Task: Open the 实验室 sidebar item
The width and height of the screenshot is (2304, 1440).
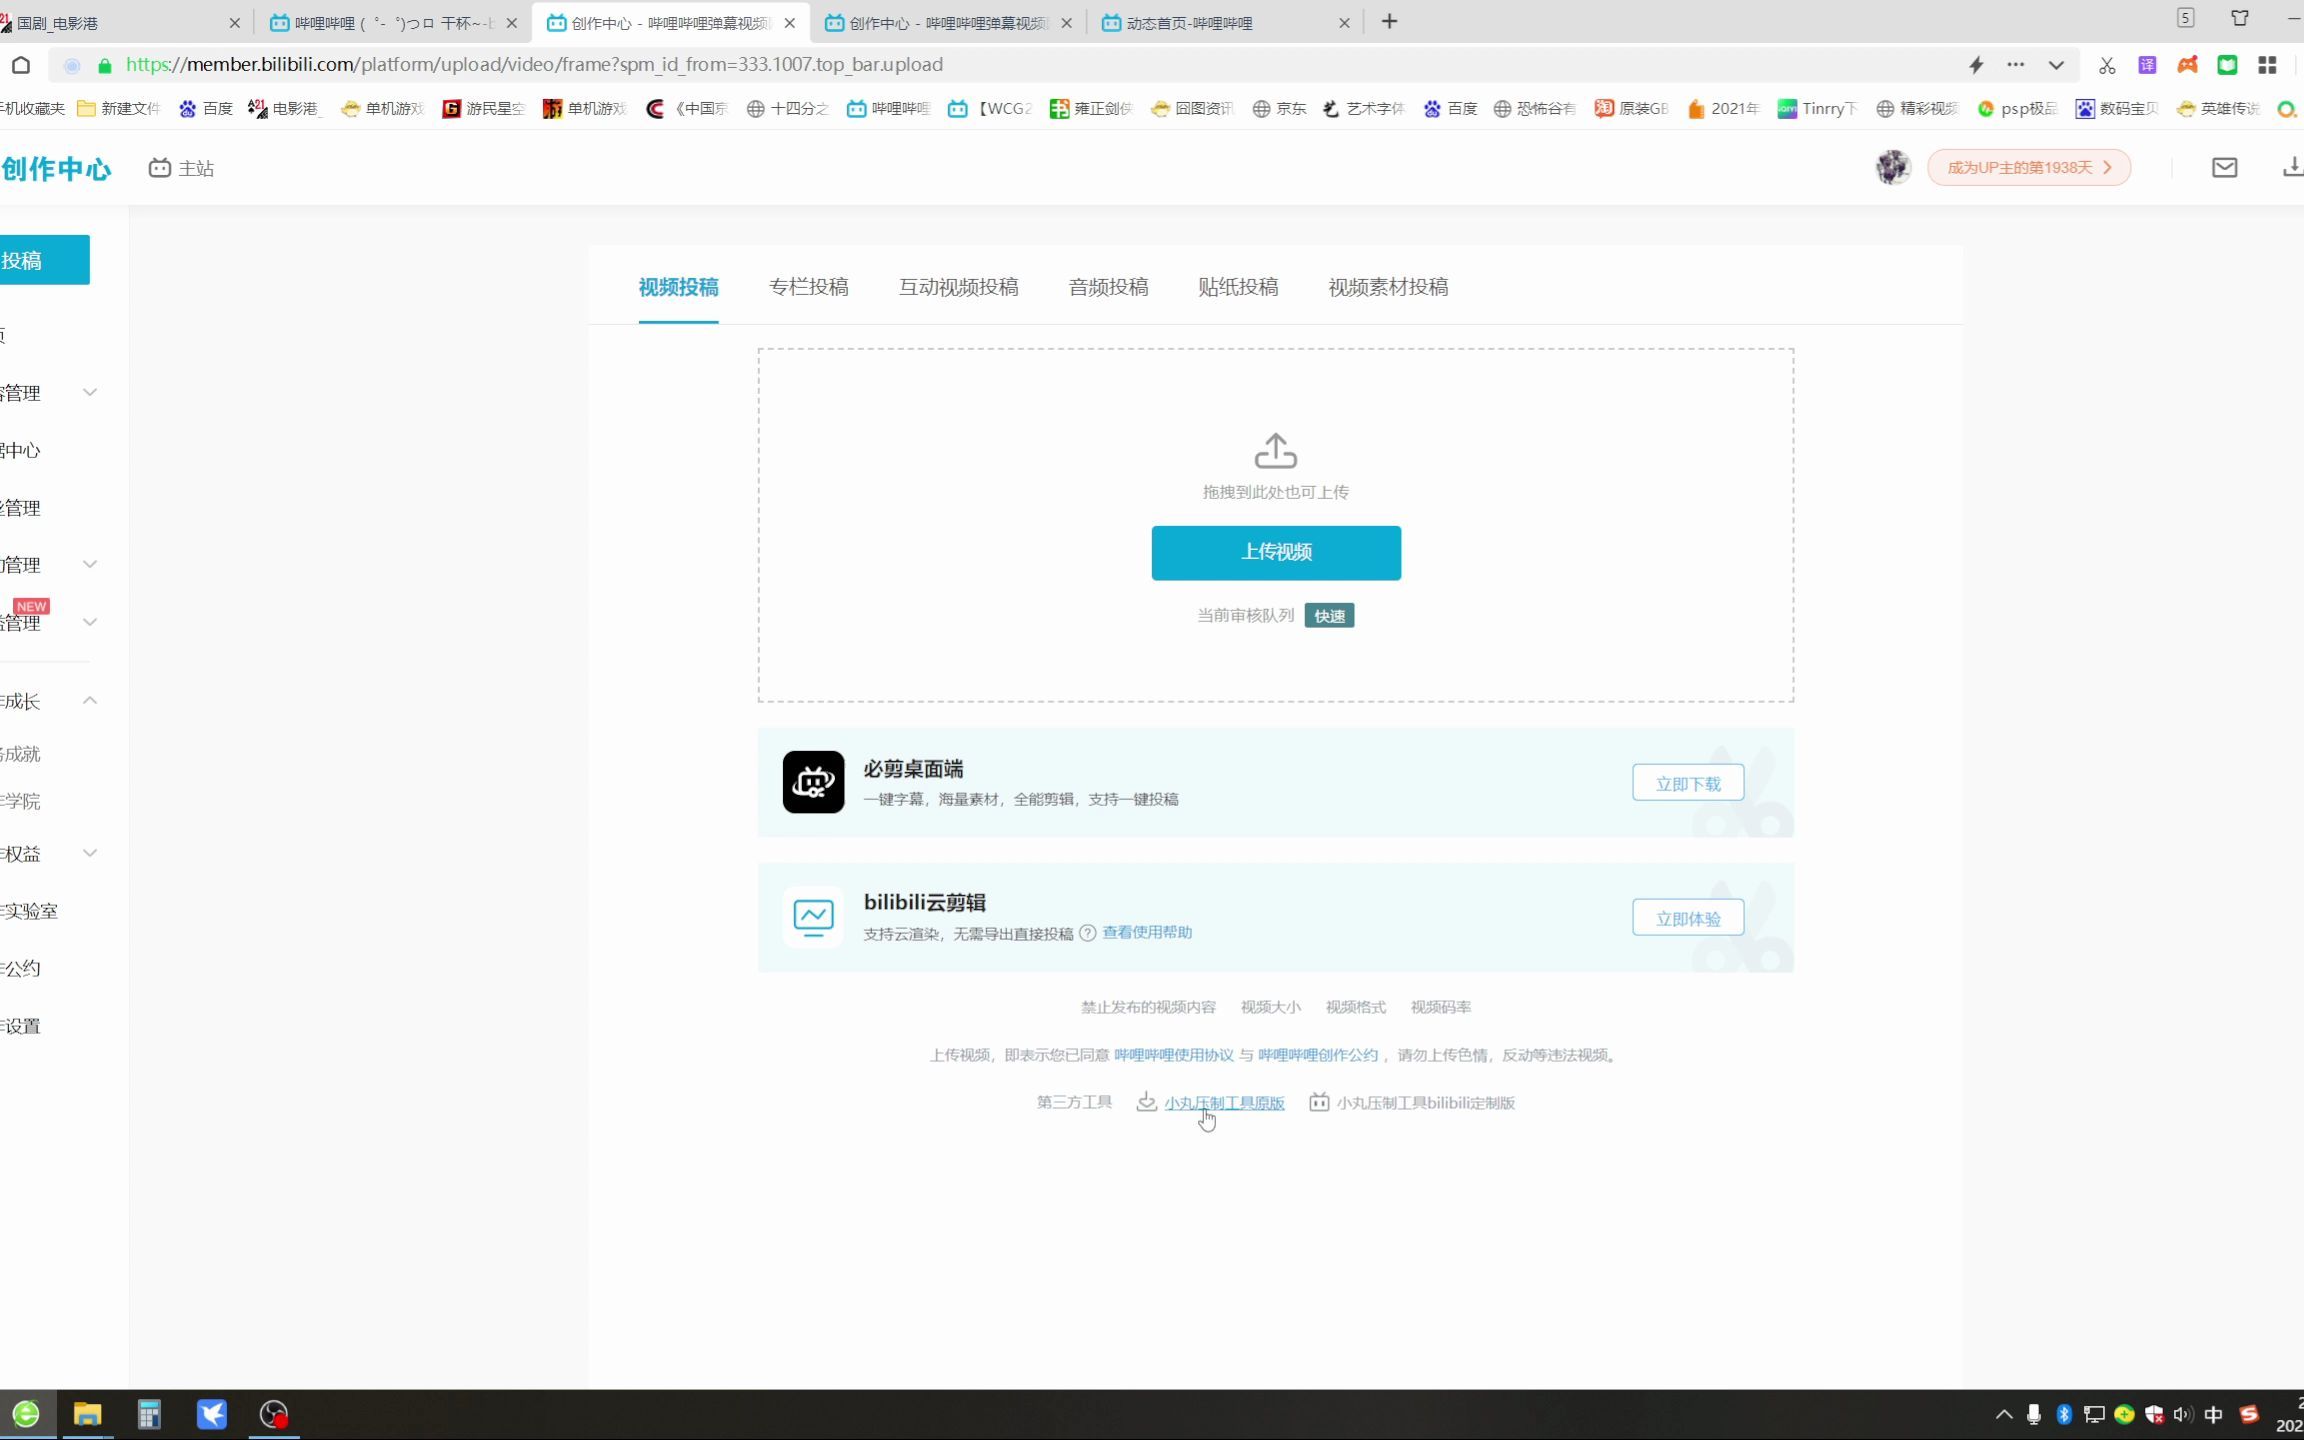Action: point(30,911)
